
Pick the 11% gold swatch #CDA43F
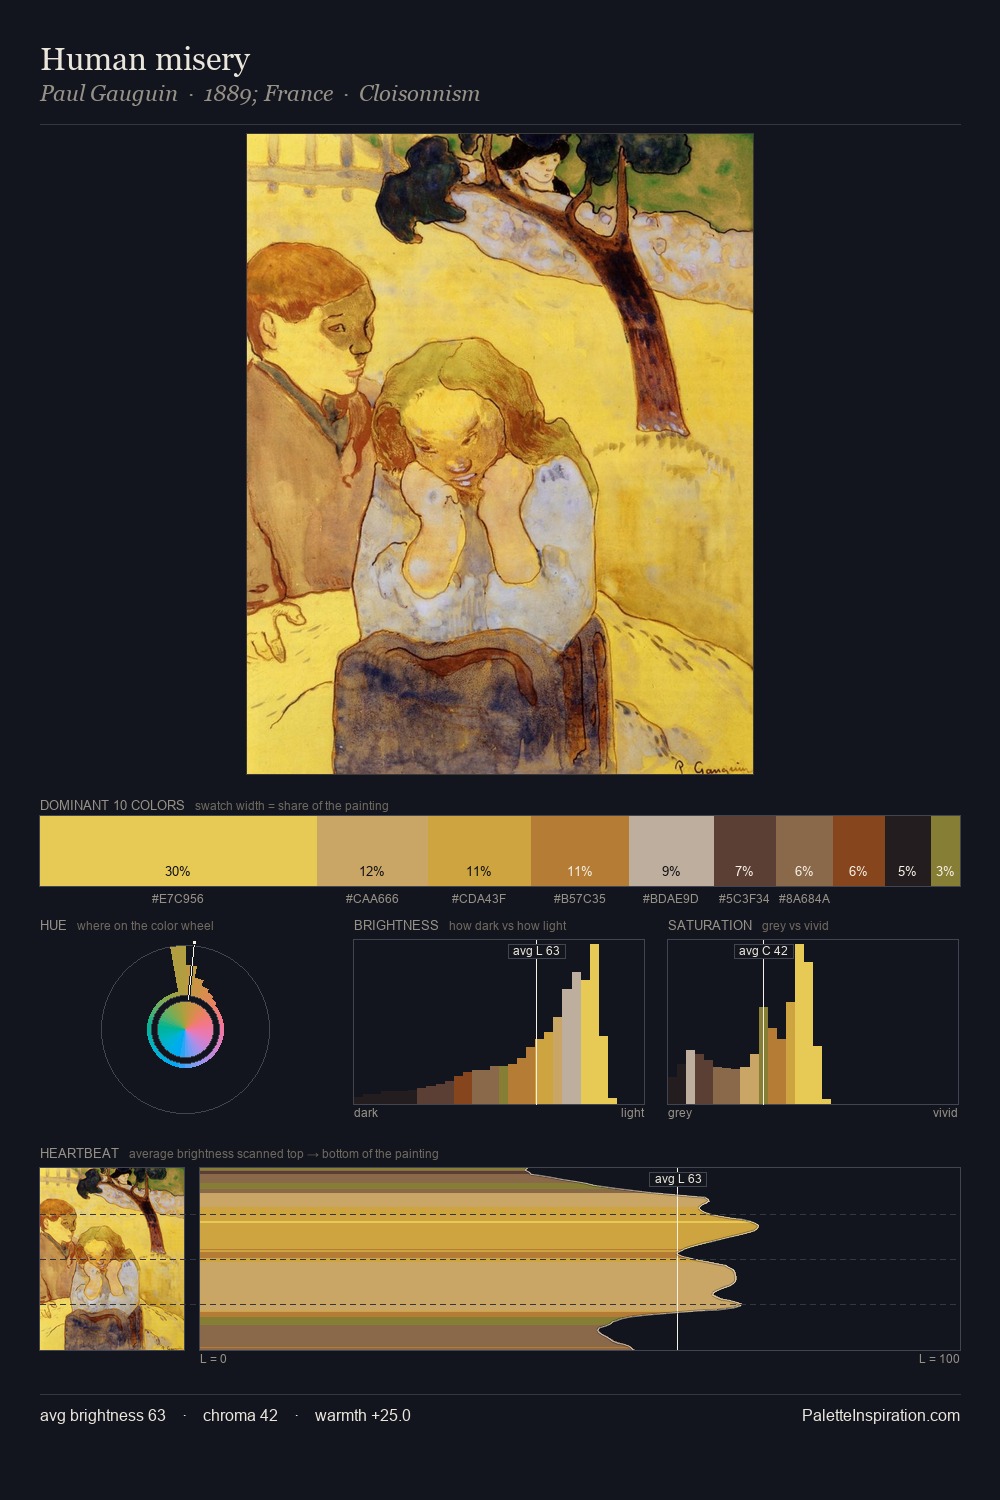click(479, 851)
